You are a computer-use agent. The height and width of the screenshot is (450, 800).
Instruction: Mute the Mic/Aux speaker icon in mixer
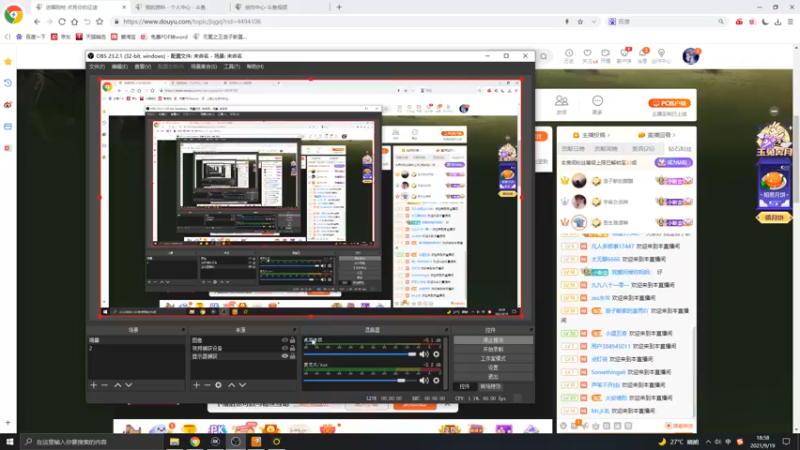424,380
